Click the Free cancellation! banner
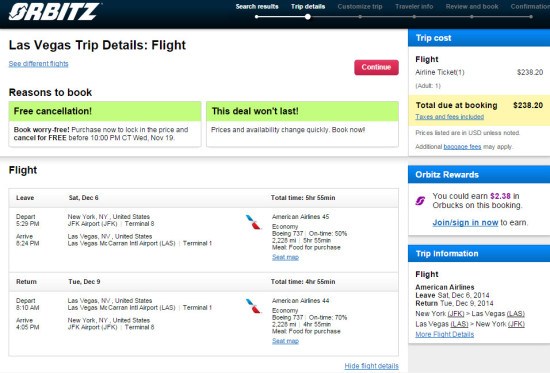The width and height of the screenshot is (550, 373). (105, 111)
